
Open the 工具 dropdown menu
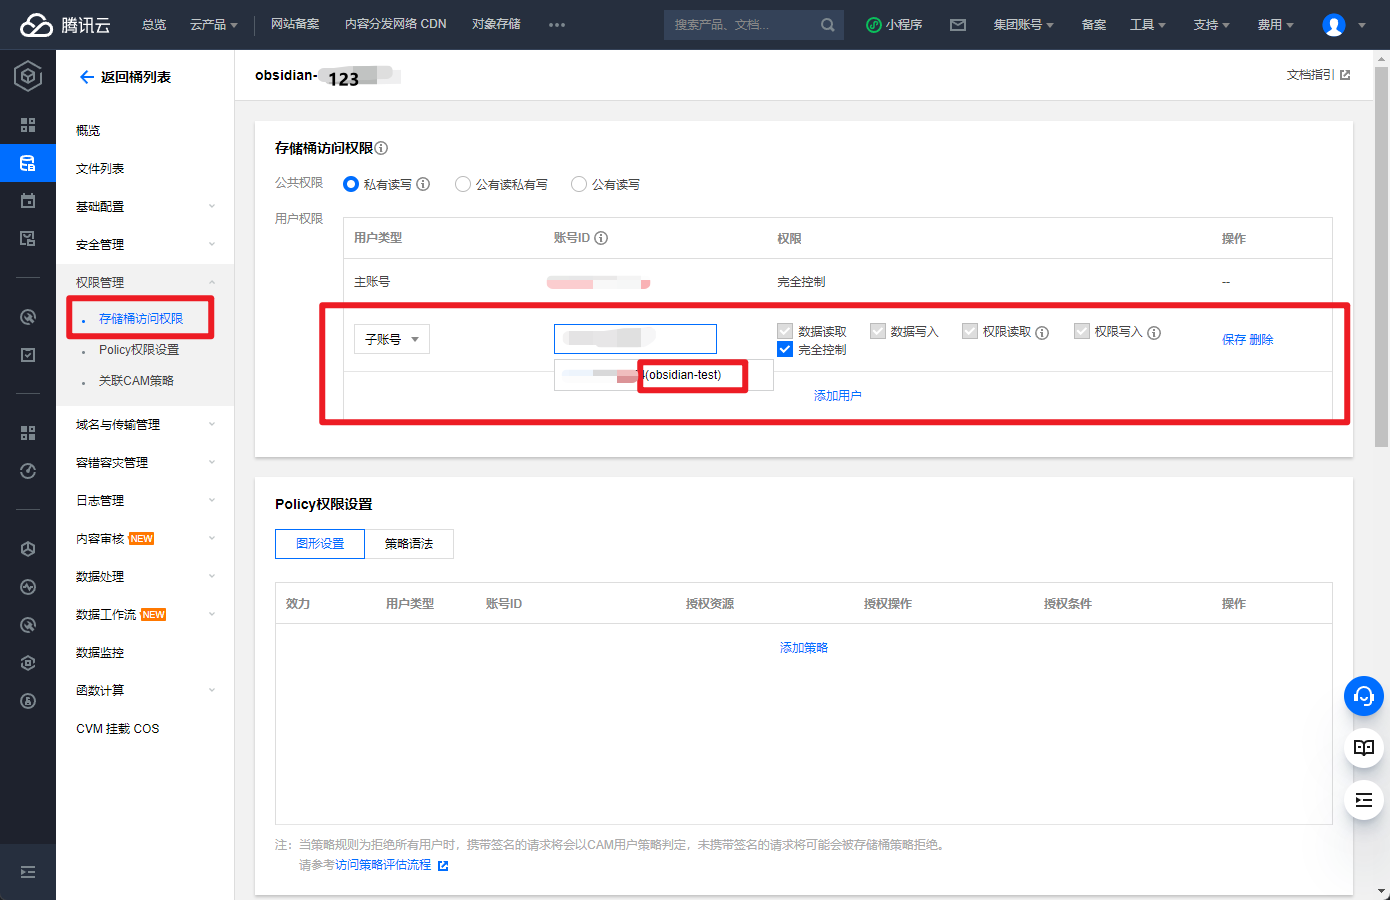coord(1148,25)
